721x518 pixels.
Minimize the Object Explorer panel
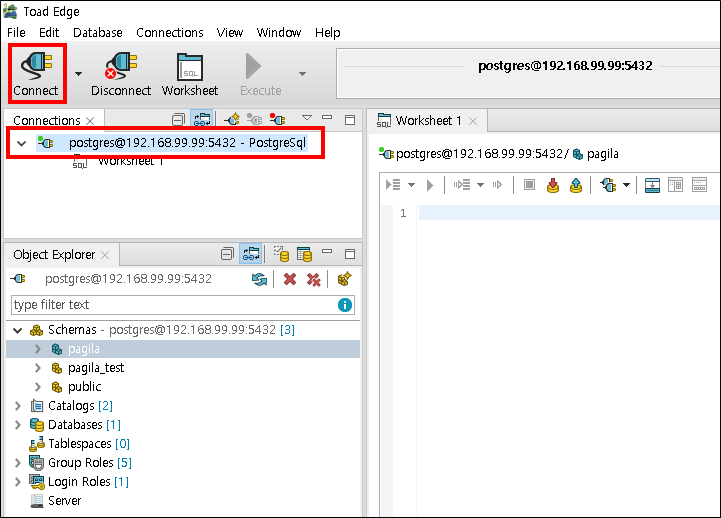(x=327, y=251)
